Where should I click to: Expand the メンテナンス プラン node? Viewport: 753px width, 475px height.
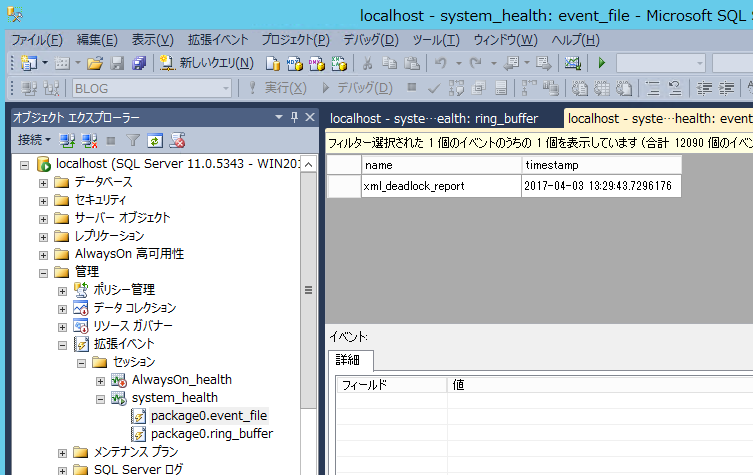[62, 453]
